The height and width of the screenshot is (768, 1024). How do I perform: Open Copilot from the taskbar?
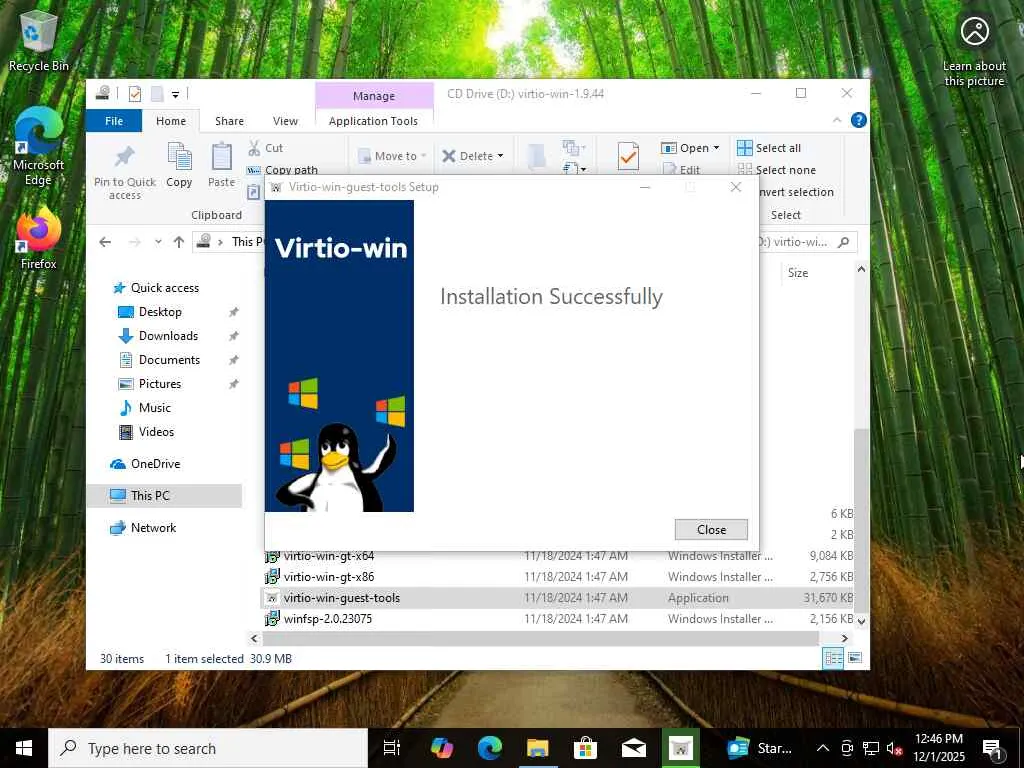click(x=442, y=748)
